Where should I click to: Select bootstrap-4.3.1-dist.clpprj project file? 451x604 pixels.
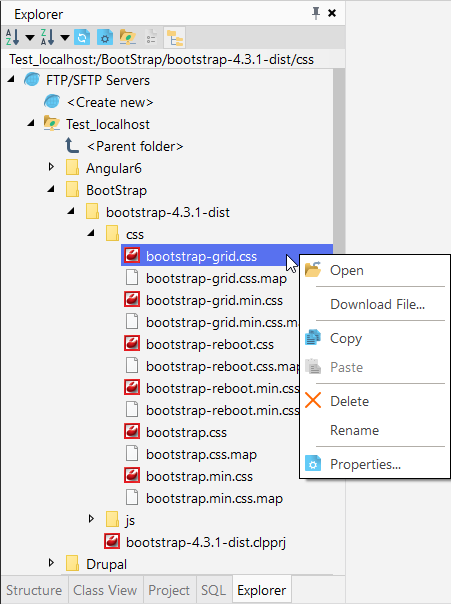(x=206, y=542)
